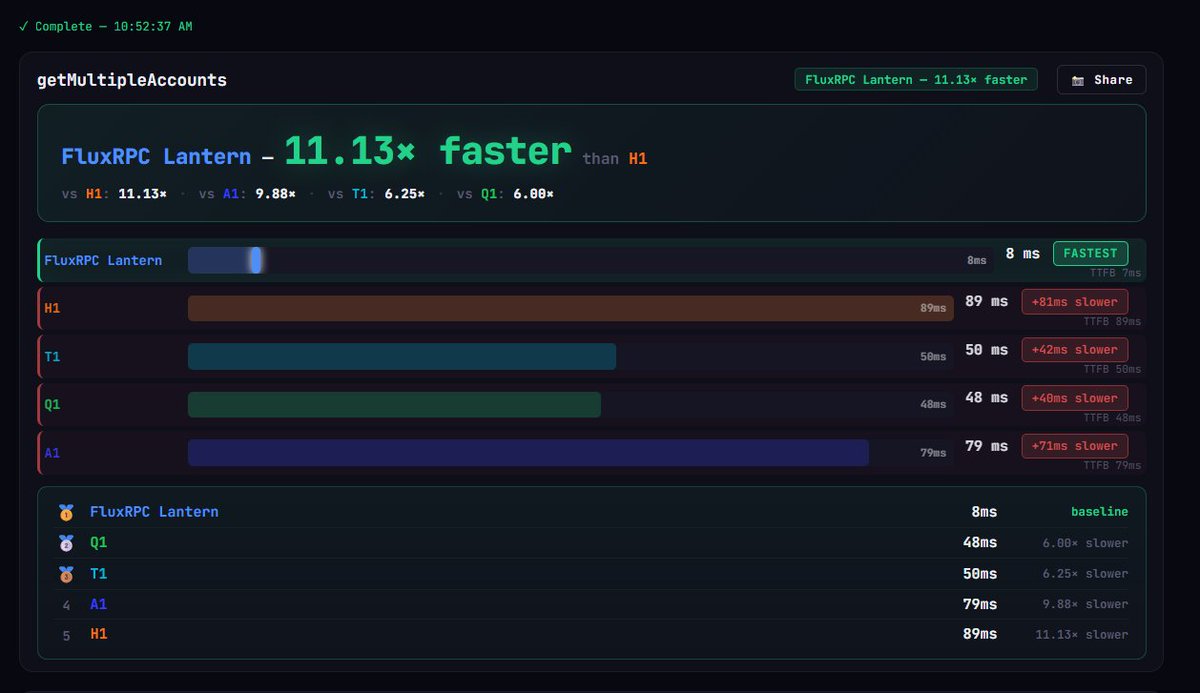Click the 'FluxRPC Lantern — 11.13× faster' badge

click(916, 79)
